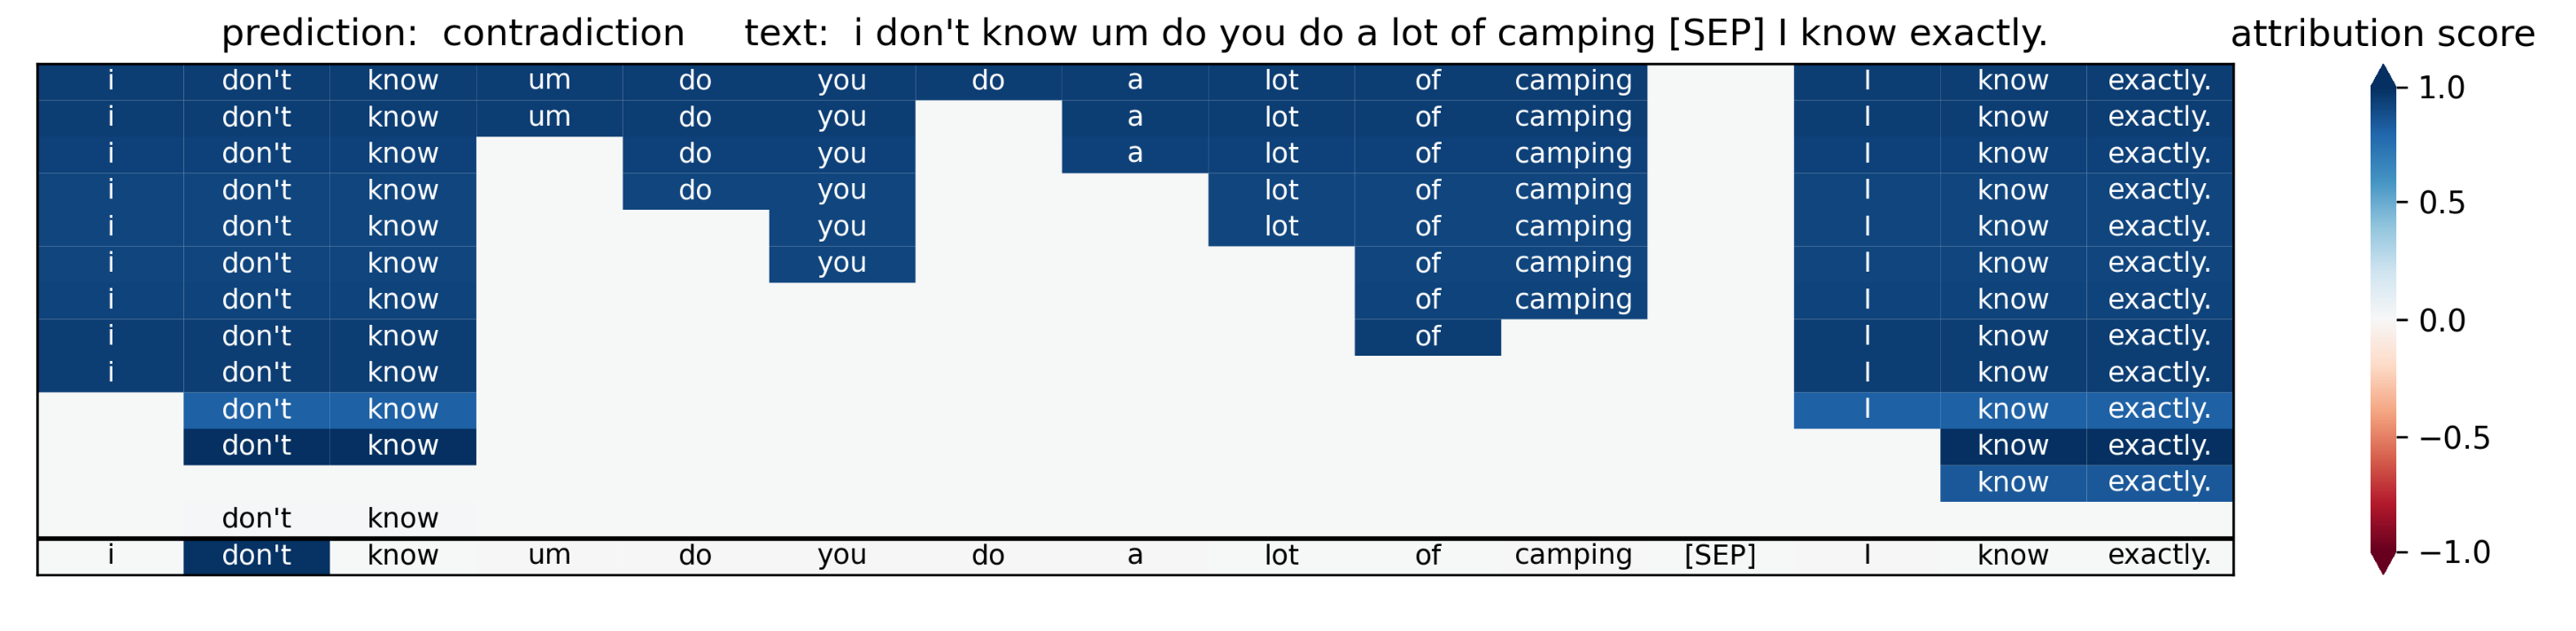Image resolution: width=2576 pixels, height=631 pixels.
Task: Click the 0.5 tick label on the colorbar
Action: [x=2441, y=204]
